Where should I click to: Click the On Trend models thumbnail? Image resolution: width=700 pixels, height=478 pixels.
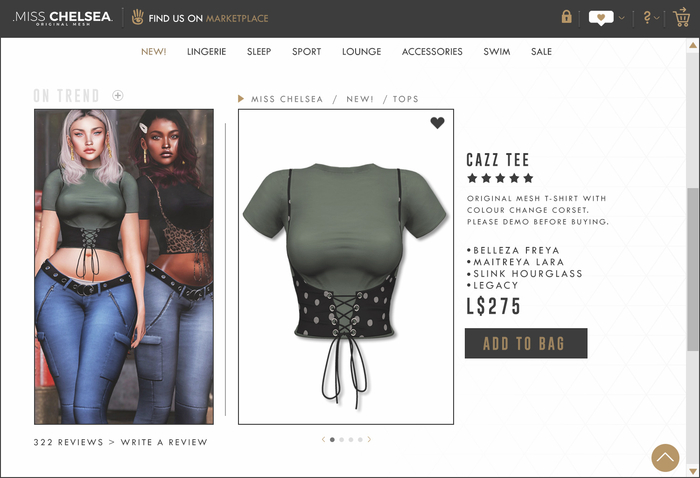point(124,266)
